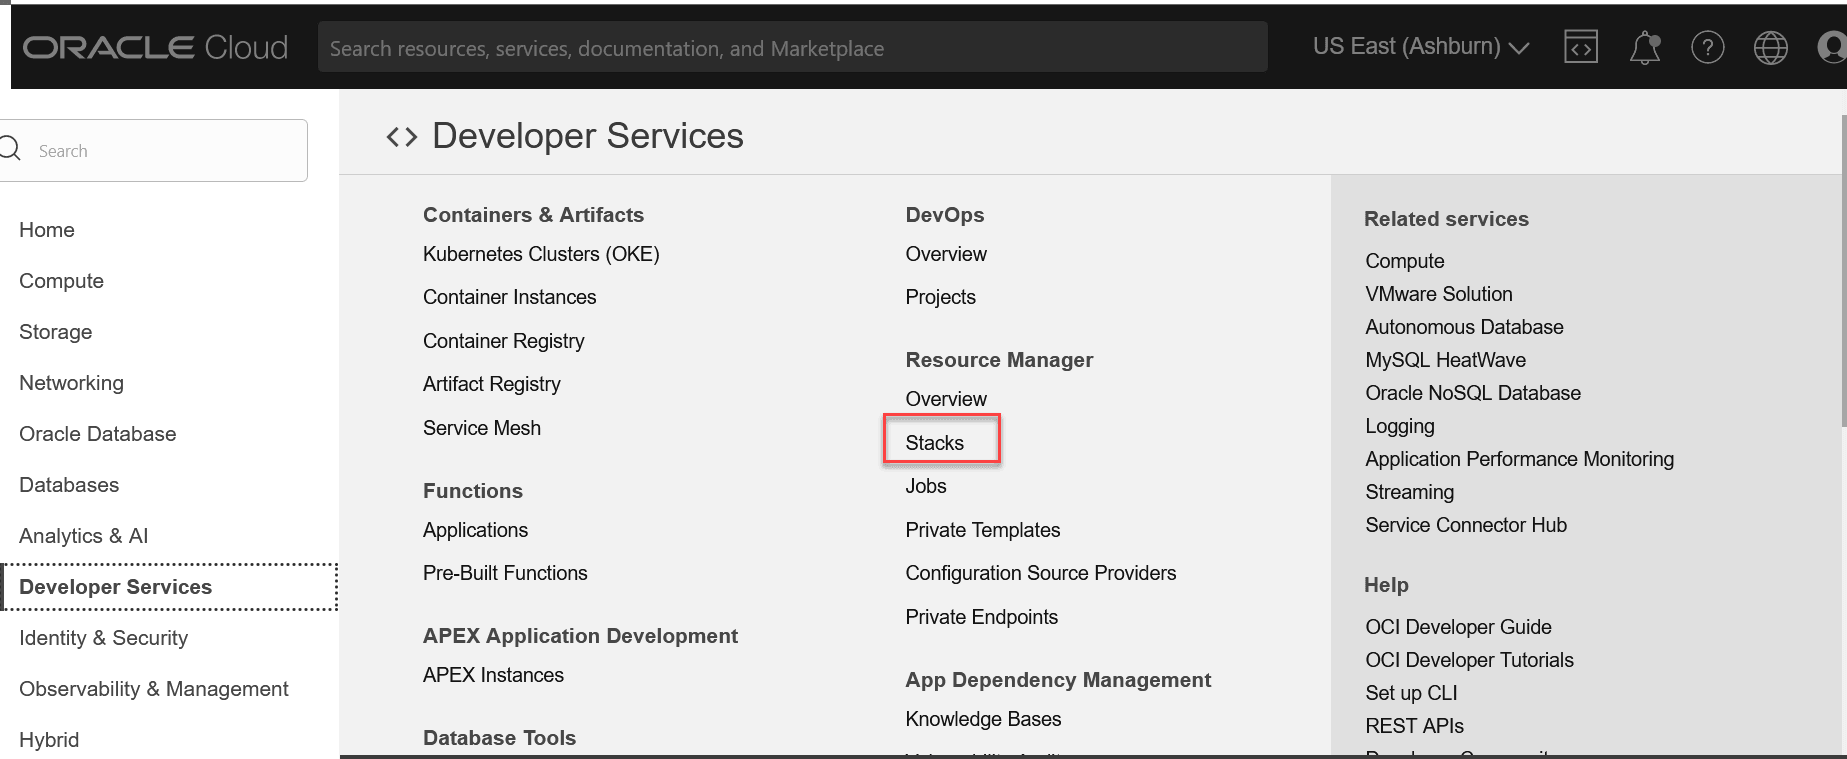The width and height of the screenshot is (1847, 759).
Task: Open OCI Developer Guide help link
Action: [x=1459, y=627]
